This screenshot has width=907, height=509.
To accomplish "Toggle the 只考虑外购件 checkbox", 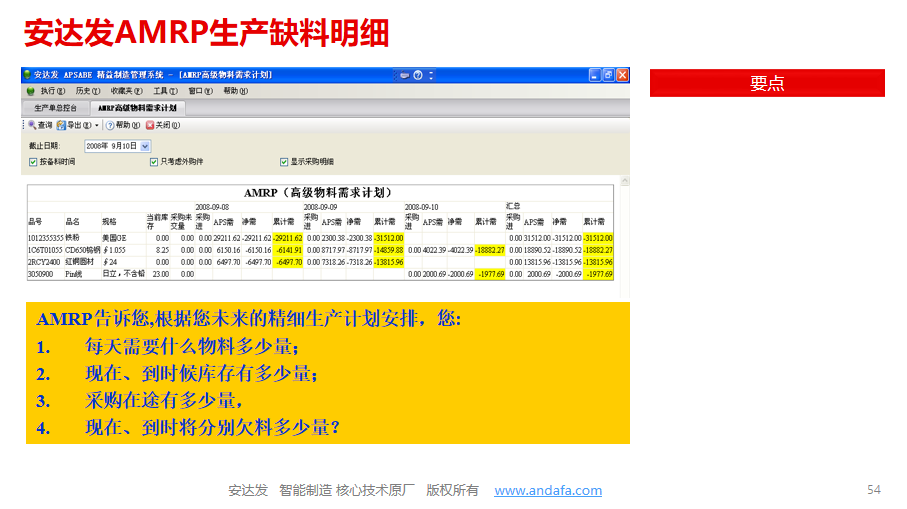I will [154, 162].
